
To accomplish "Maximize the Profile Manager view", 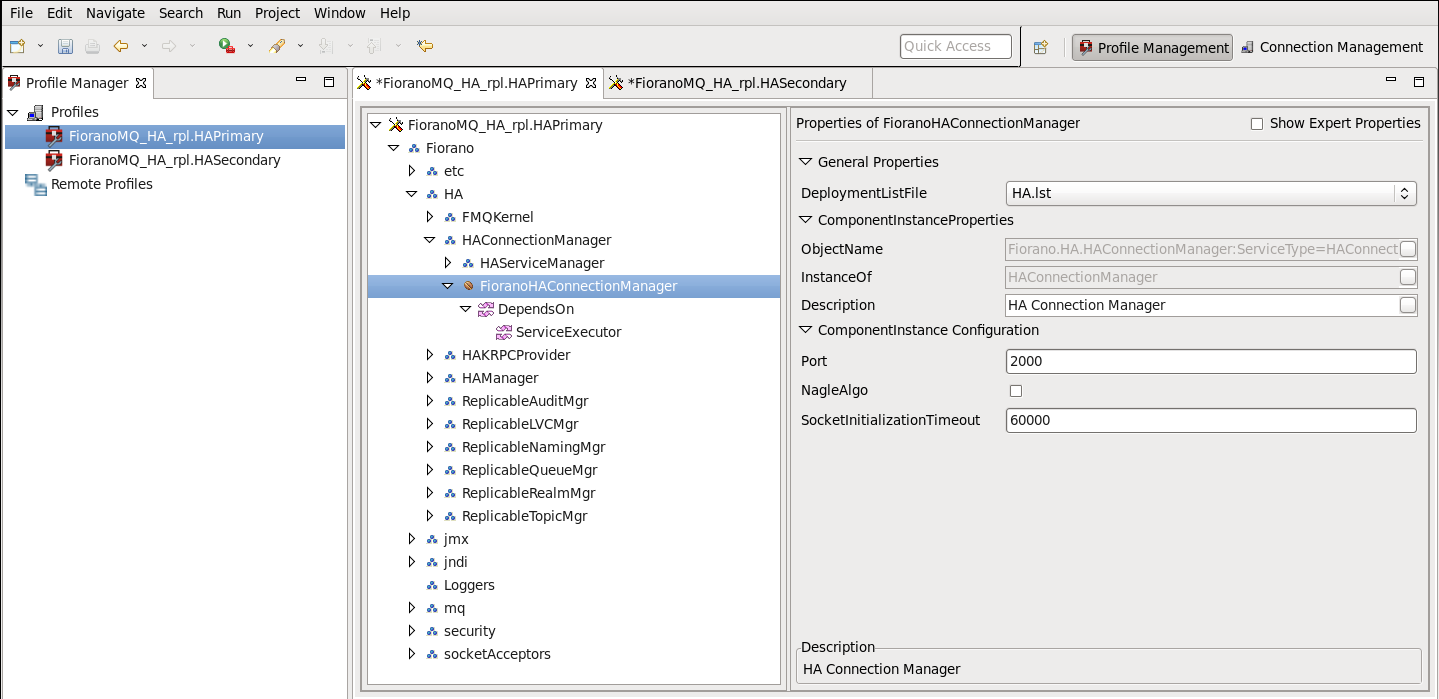I will tap(329, 81).
